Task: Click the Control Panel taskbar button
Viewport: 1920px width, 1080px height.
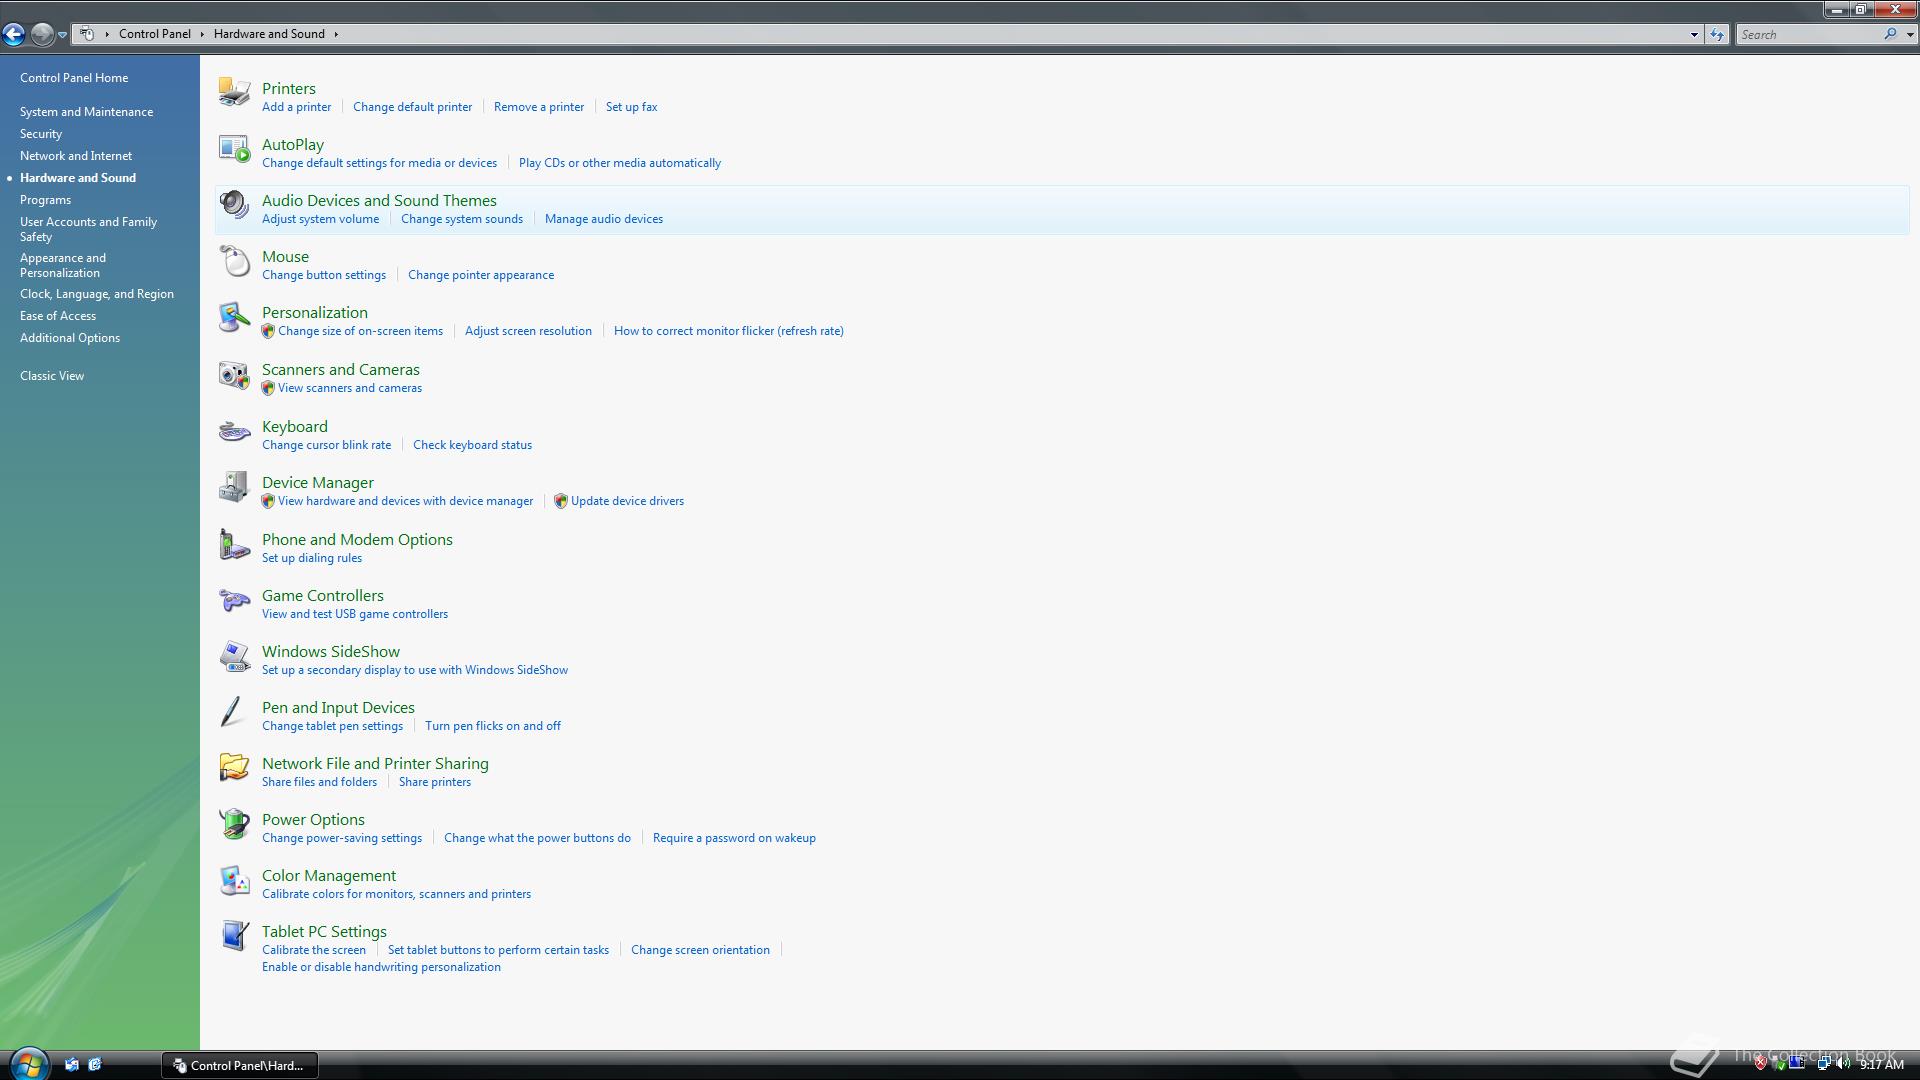Action: 240,1065
